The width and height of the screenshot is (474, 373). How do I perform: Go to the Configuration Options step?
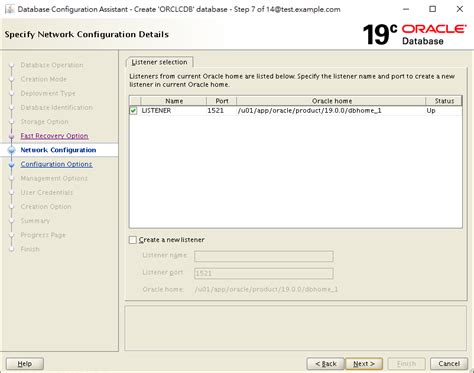(x=56, y=164)
